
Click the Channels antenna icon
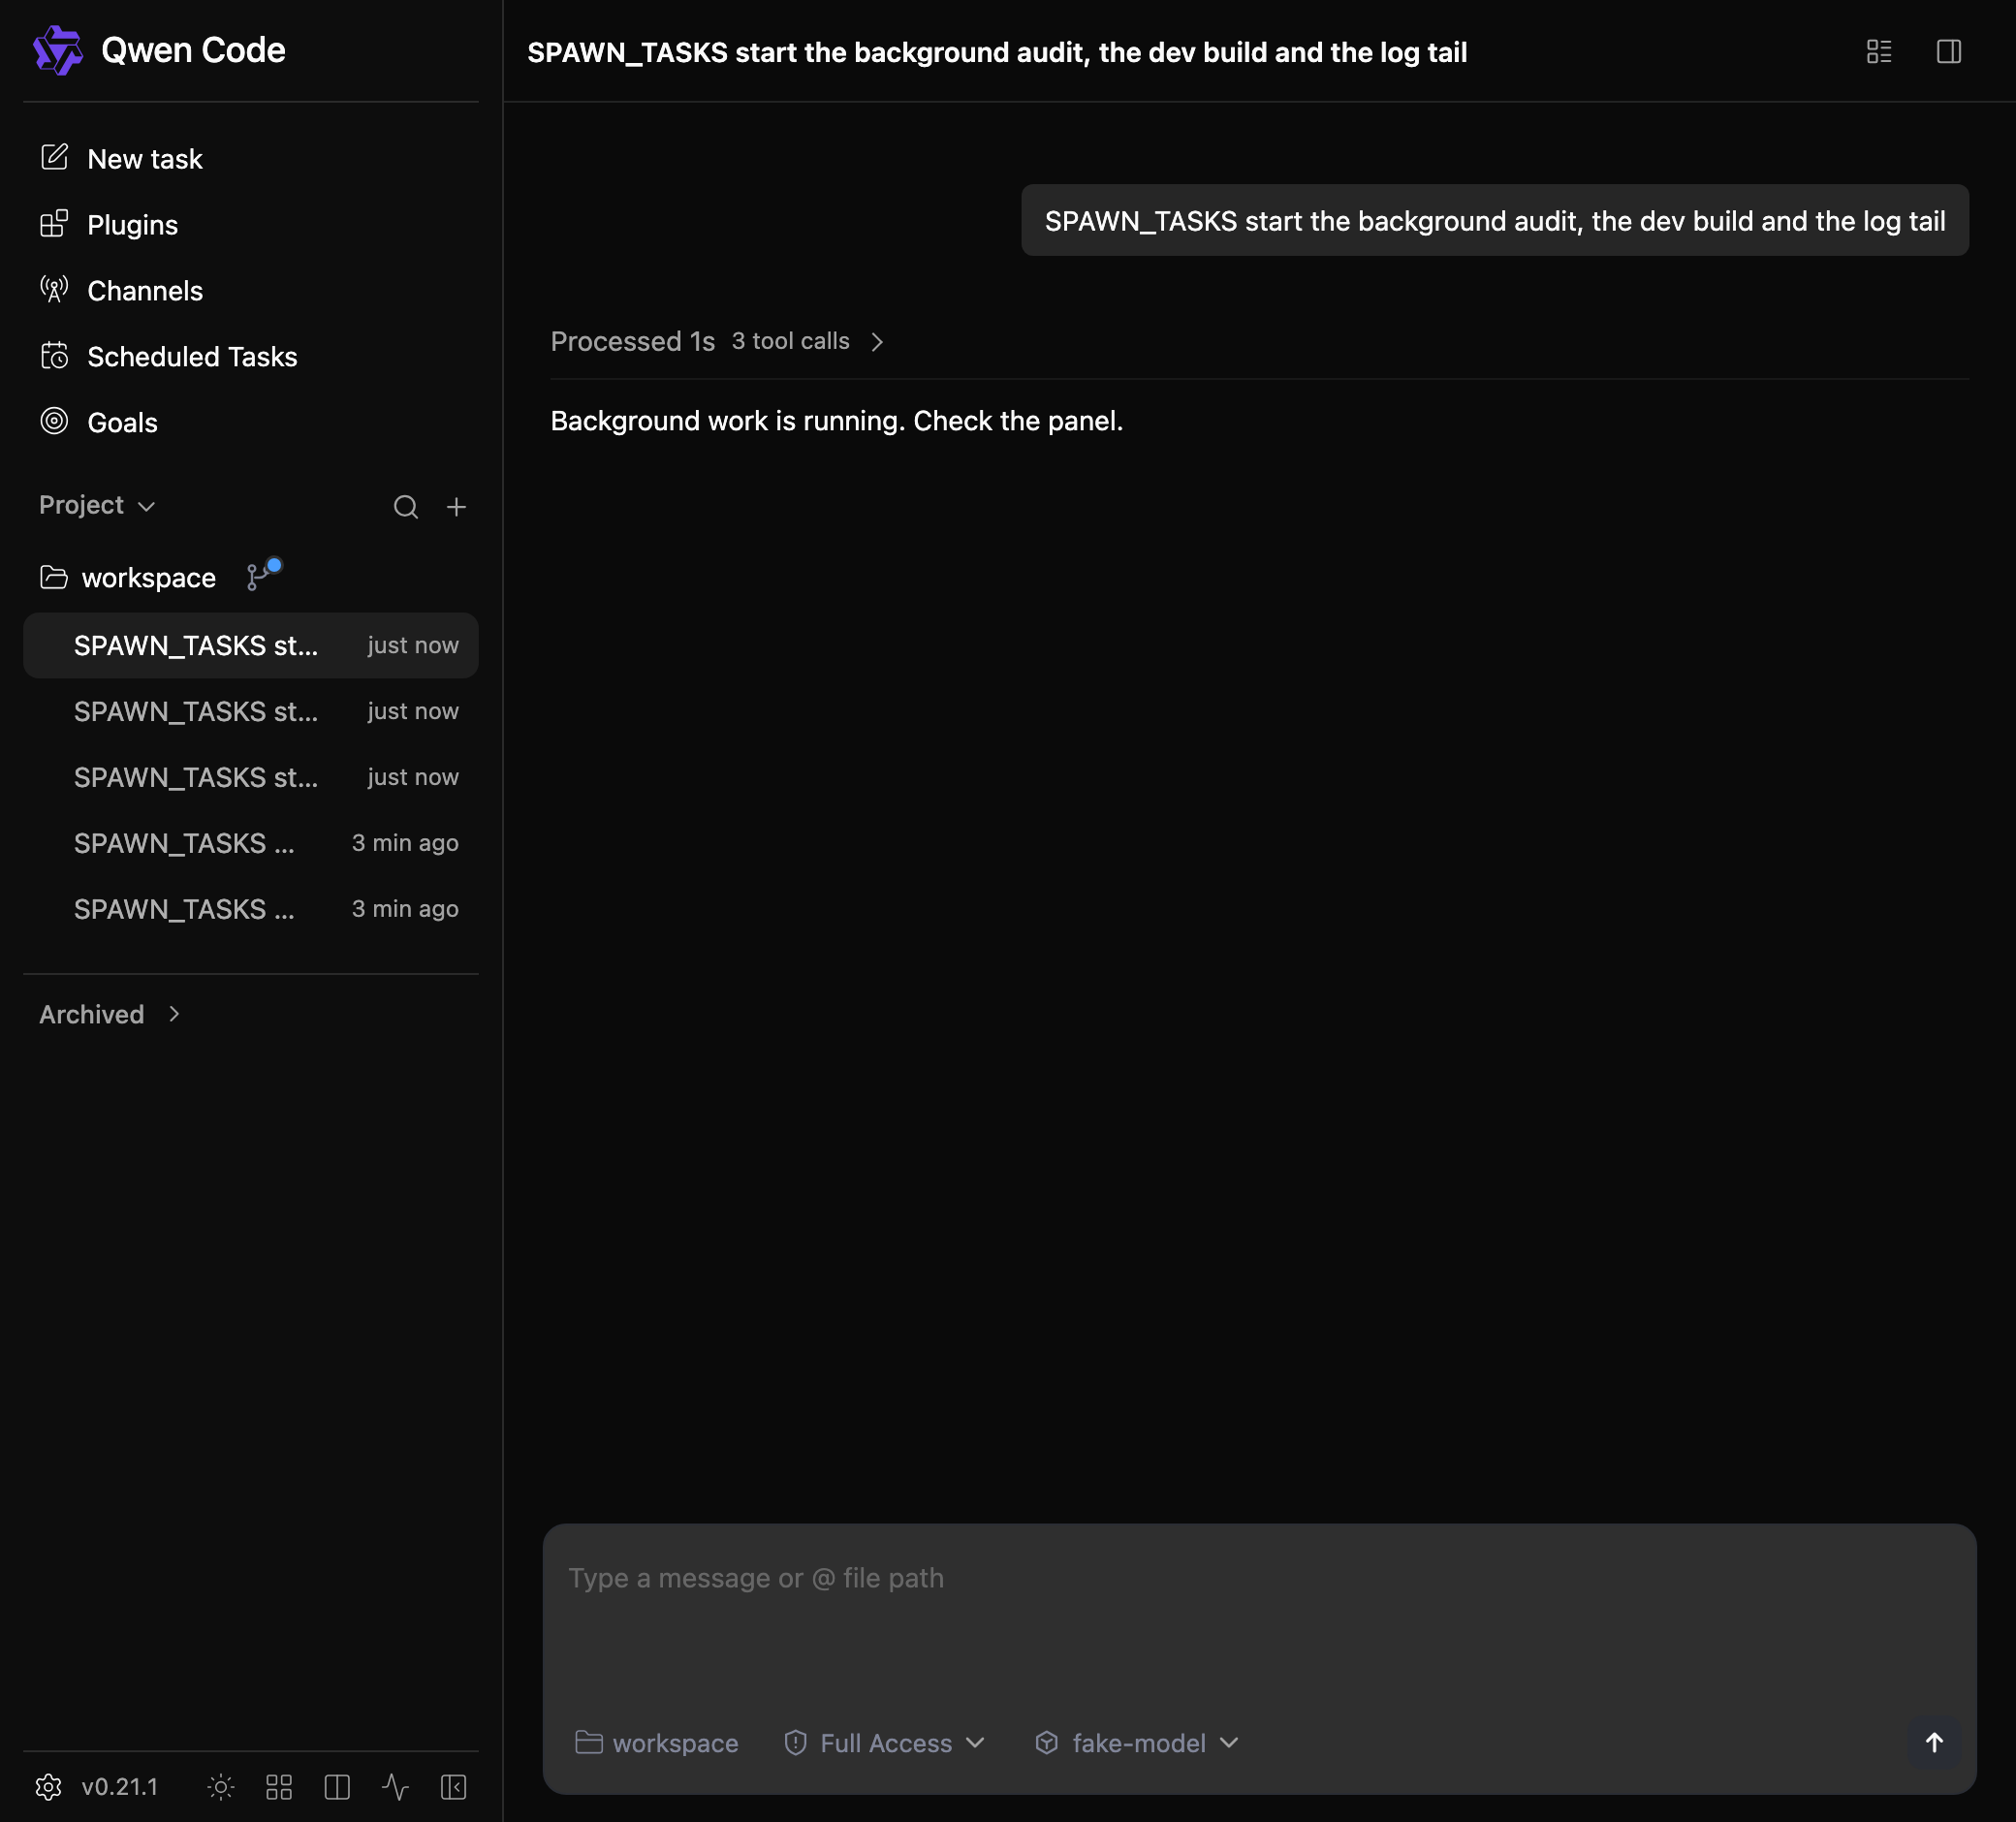[x=54, y=289]
